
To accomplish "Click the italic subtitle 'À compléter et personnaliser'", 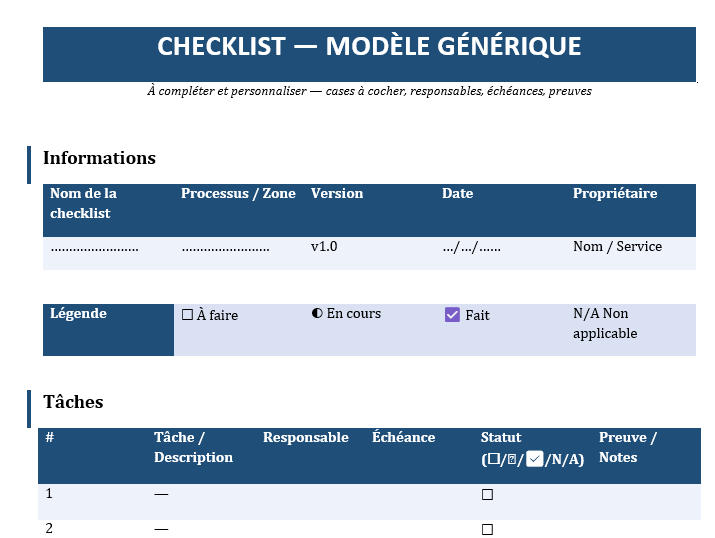I will click(369, 91).
